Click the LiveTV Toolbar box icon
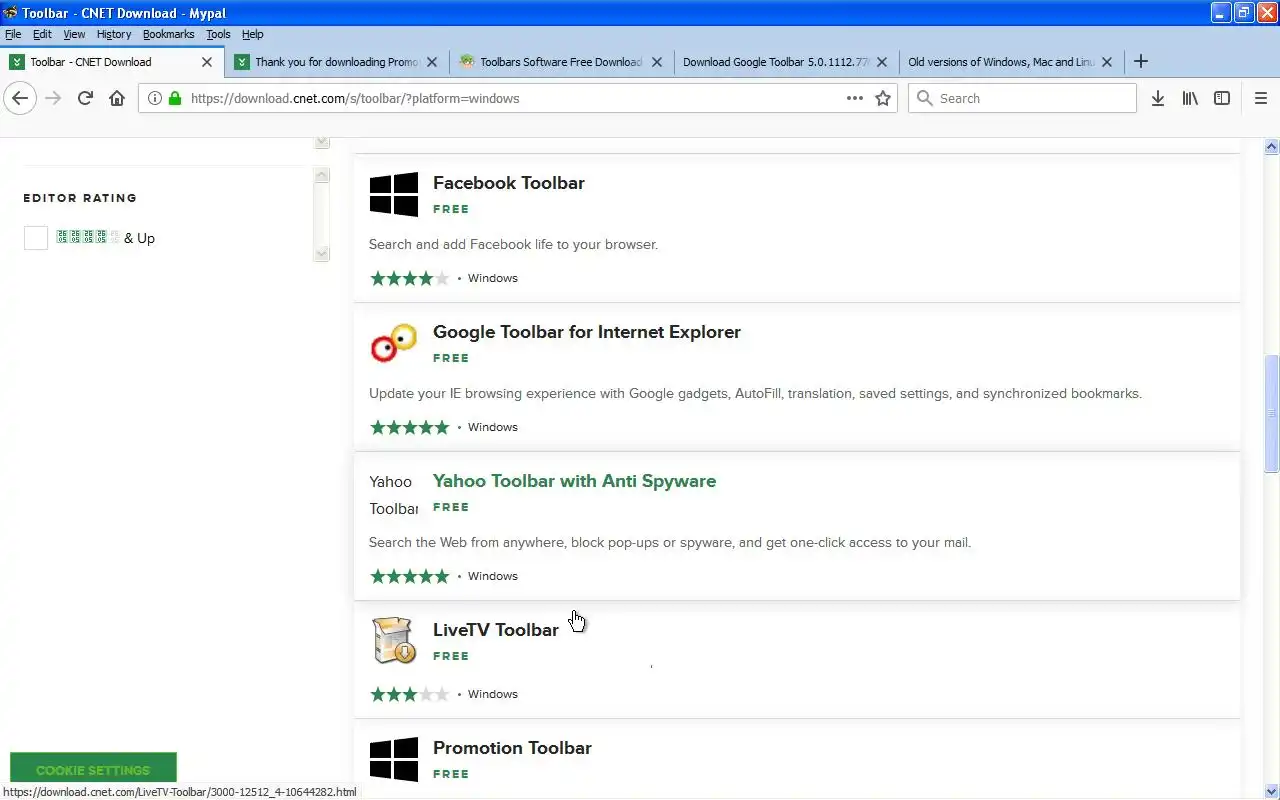The width and height of the screenshot is (1280, 800). (x=394, y=641)
